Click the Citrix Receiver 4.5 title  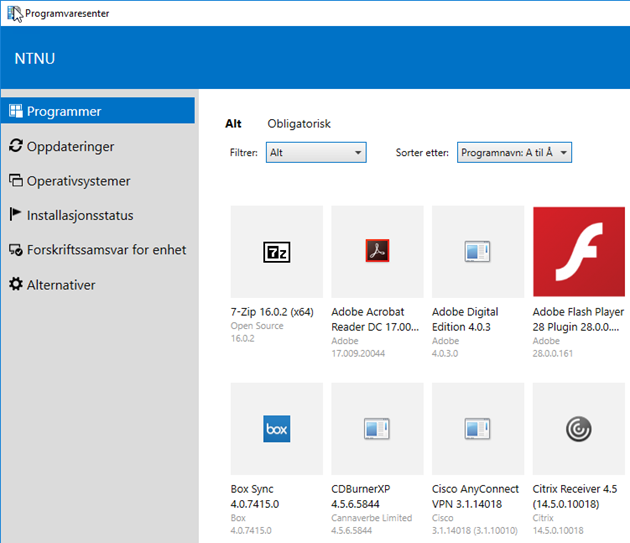coord(575,496)
